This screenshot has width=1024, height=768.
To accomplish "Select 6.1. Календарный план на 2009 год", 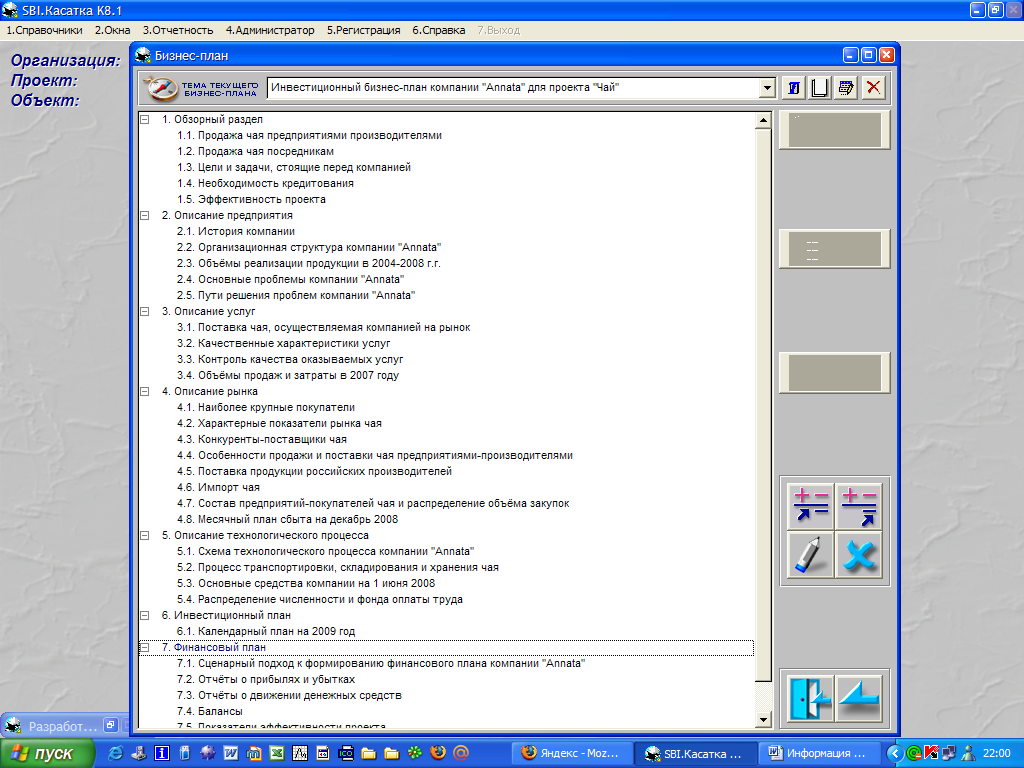I will point(266,632).
